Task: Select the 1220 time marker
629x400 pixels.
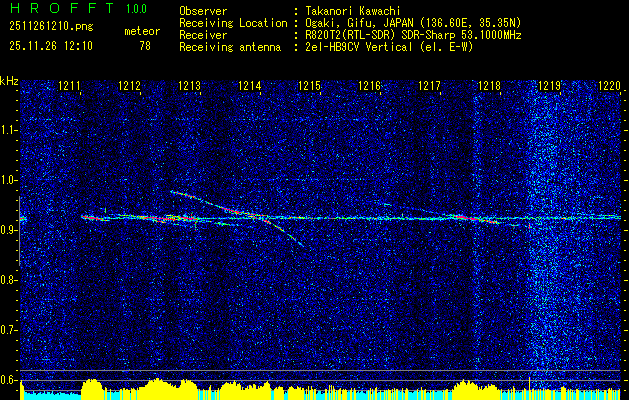Action: point(609,87)
